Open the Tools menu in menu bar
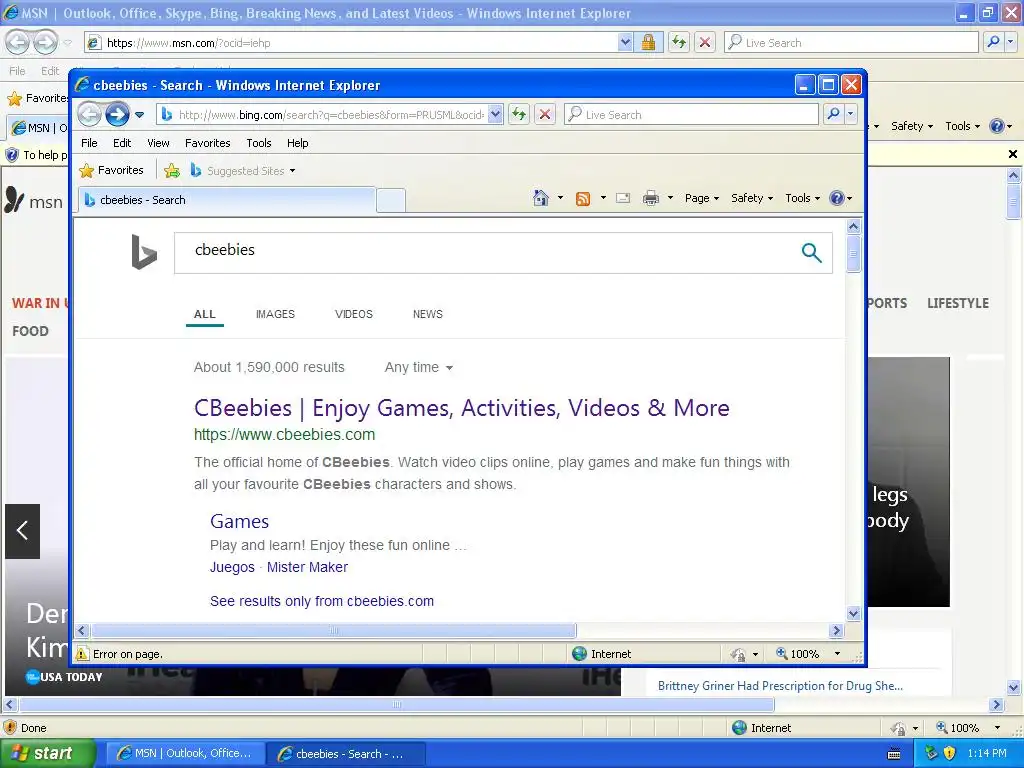 click(x=259, y=143)
